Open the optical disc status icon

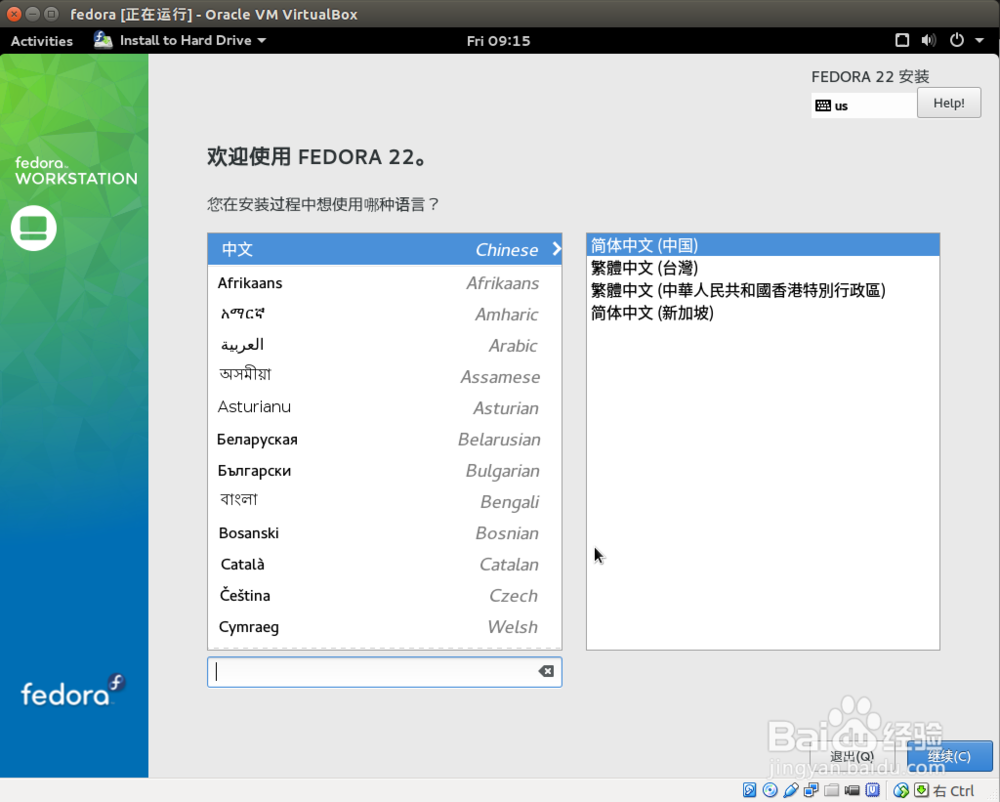click(770, 791)
